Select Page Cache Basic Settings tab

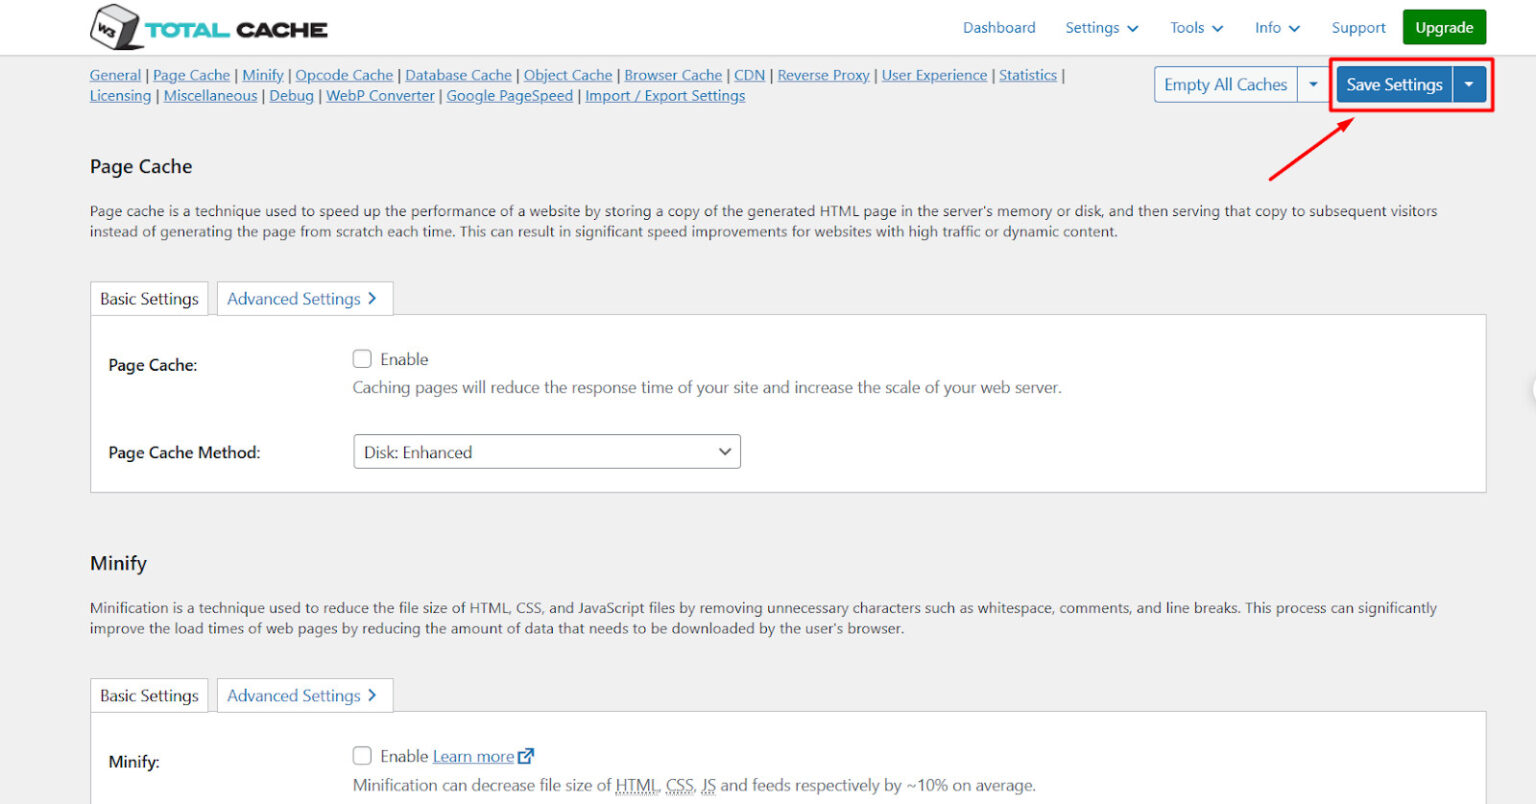click(x=149, y=299)
